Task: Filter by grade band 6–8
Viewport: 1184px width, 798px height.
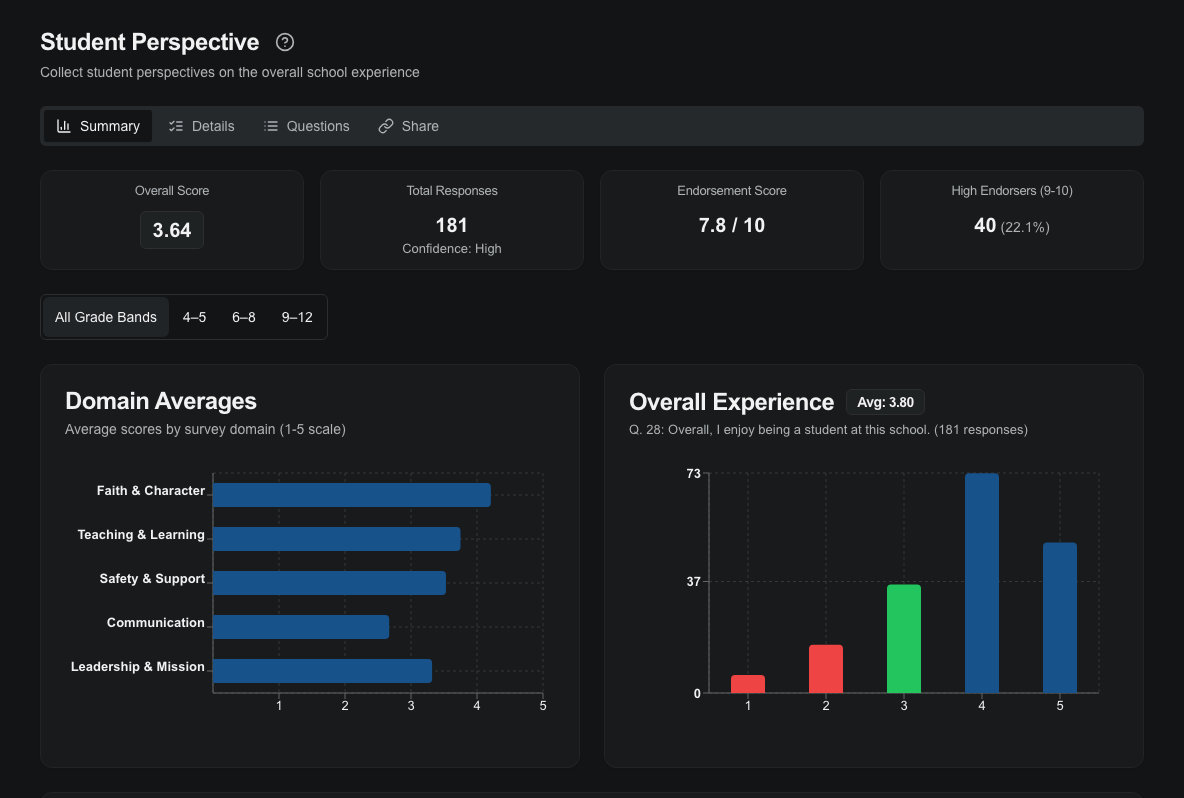Action: click(x=244, y=317)
